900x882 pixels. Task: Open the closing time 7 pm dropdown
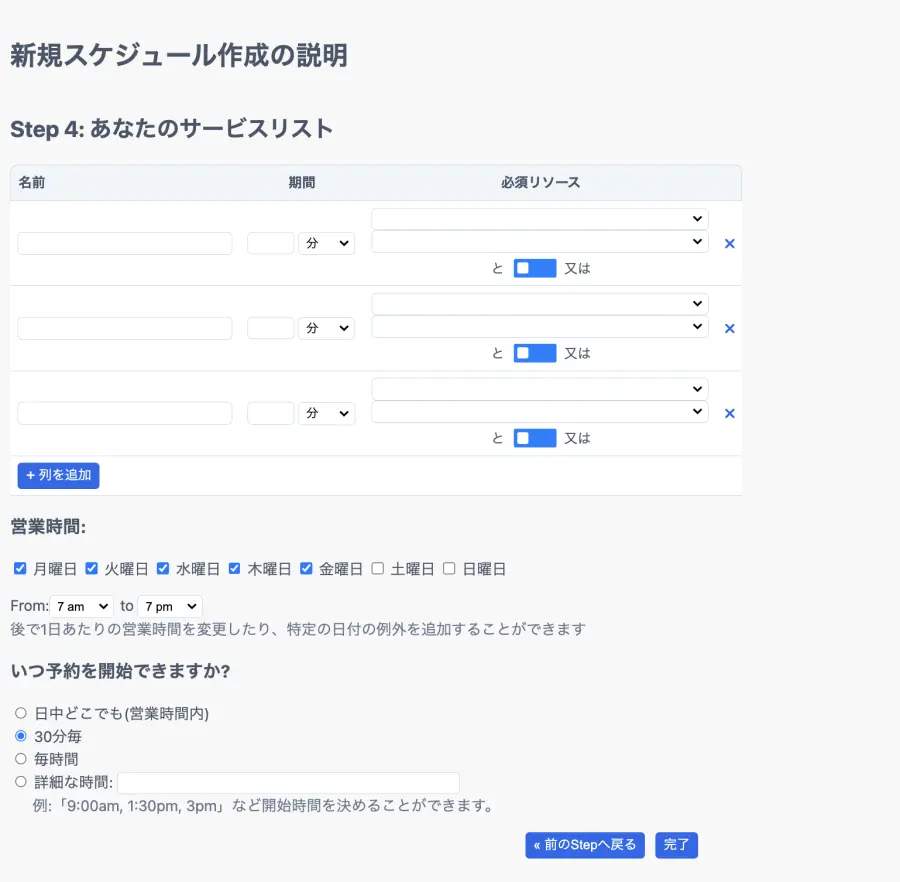[169, 607]
